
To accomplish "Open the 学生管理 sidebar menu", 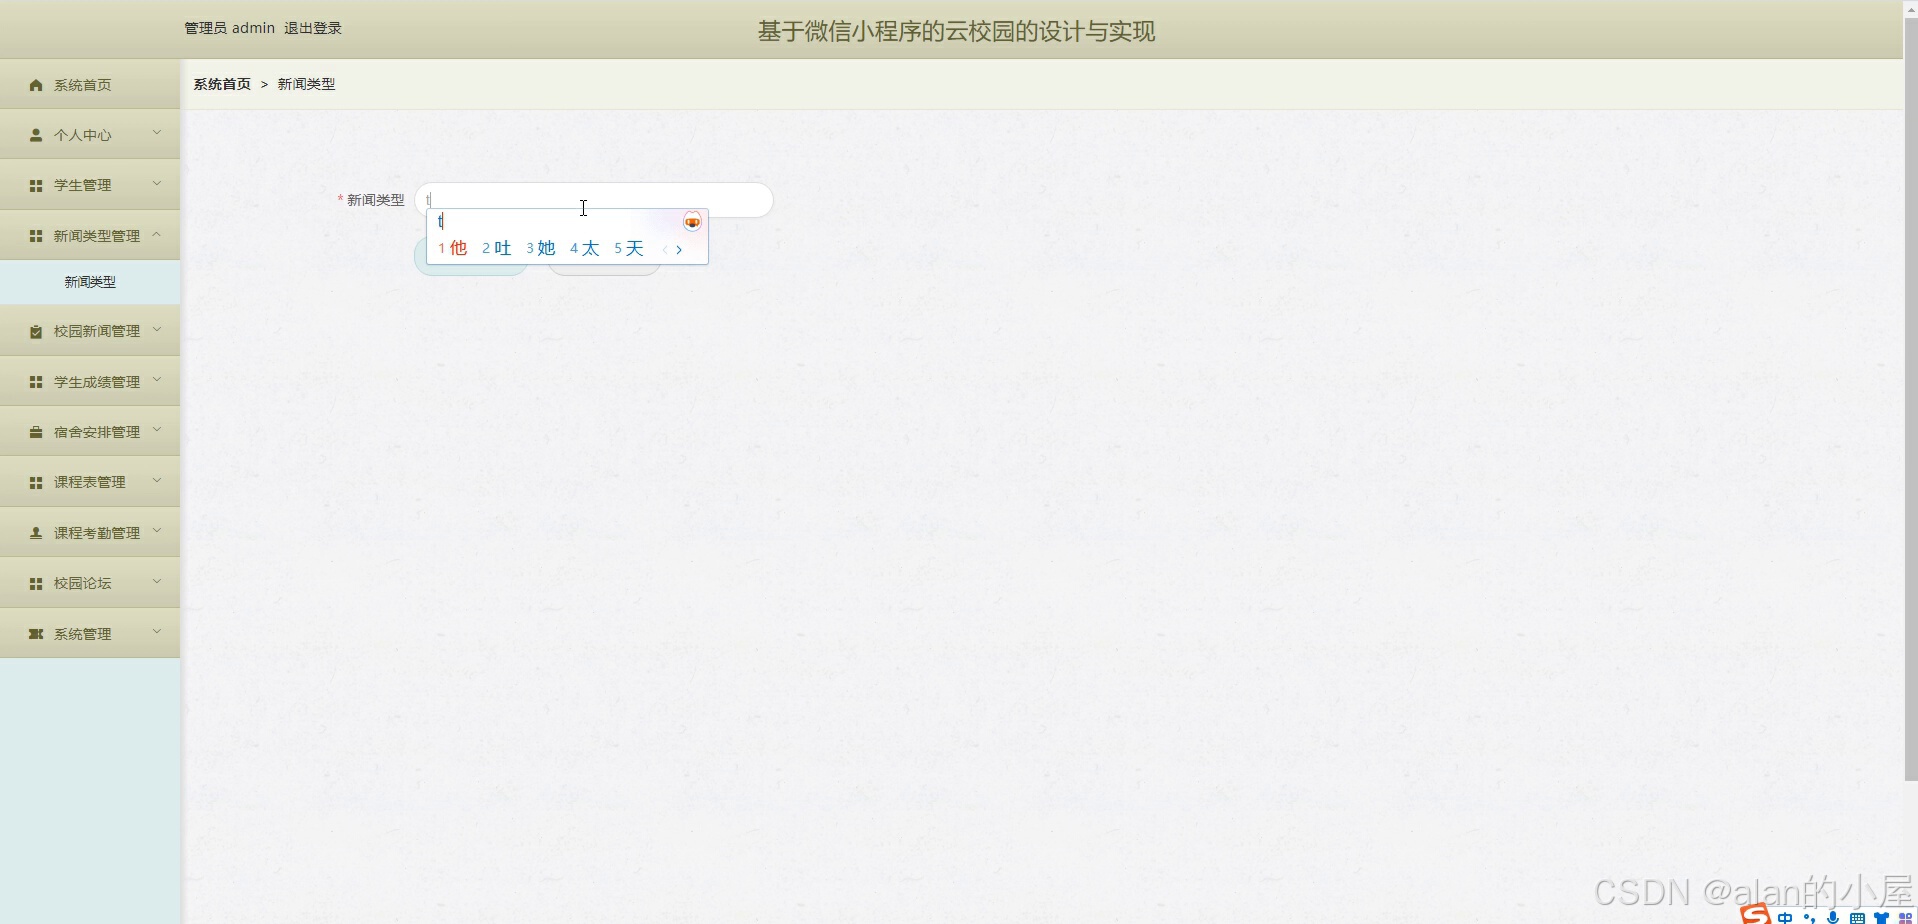I will [x=90, y=185].
